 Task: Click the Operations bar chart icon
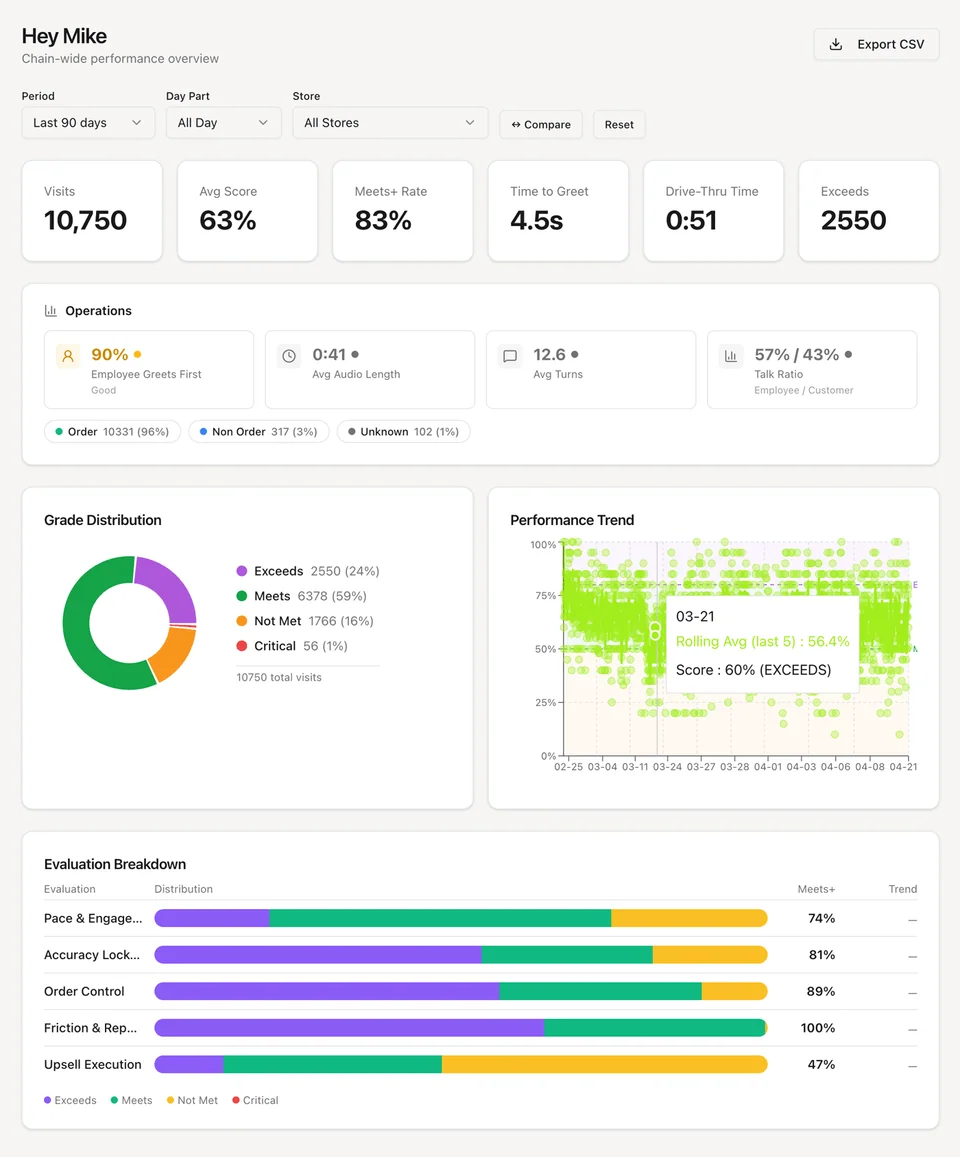pos(51,311)
